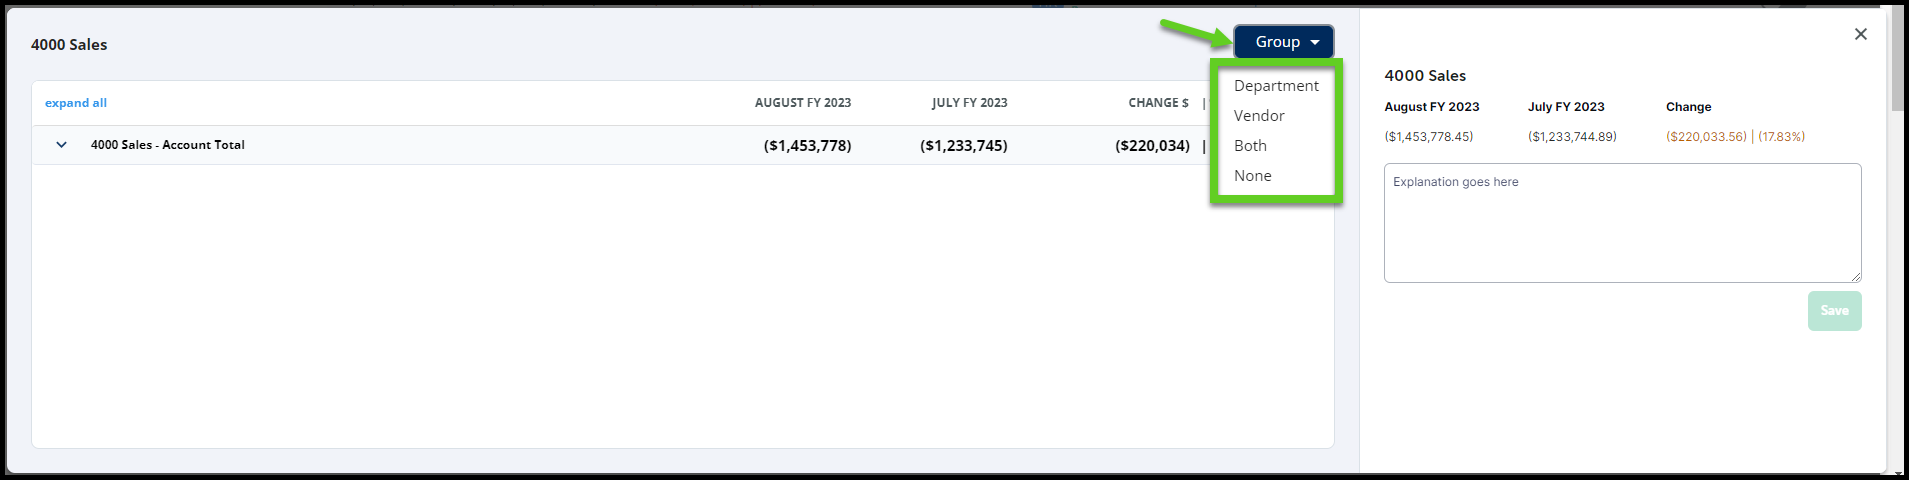Select Both in the Group menu

point(1250,146)
